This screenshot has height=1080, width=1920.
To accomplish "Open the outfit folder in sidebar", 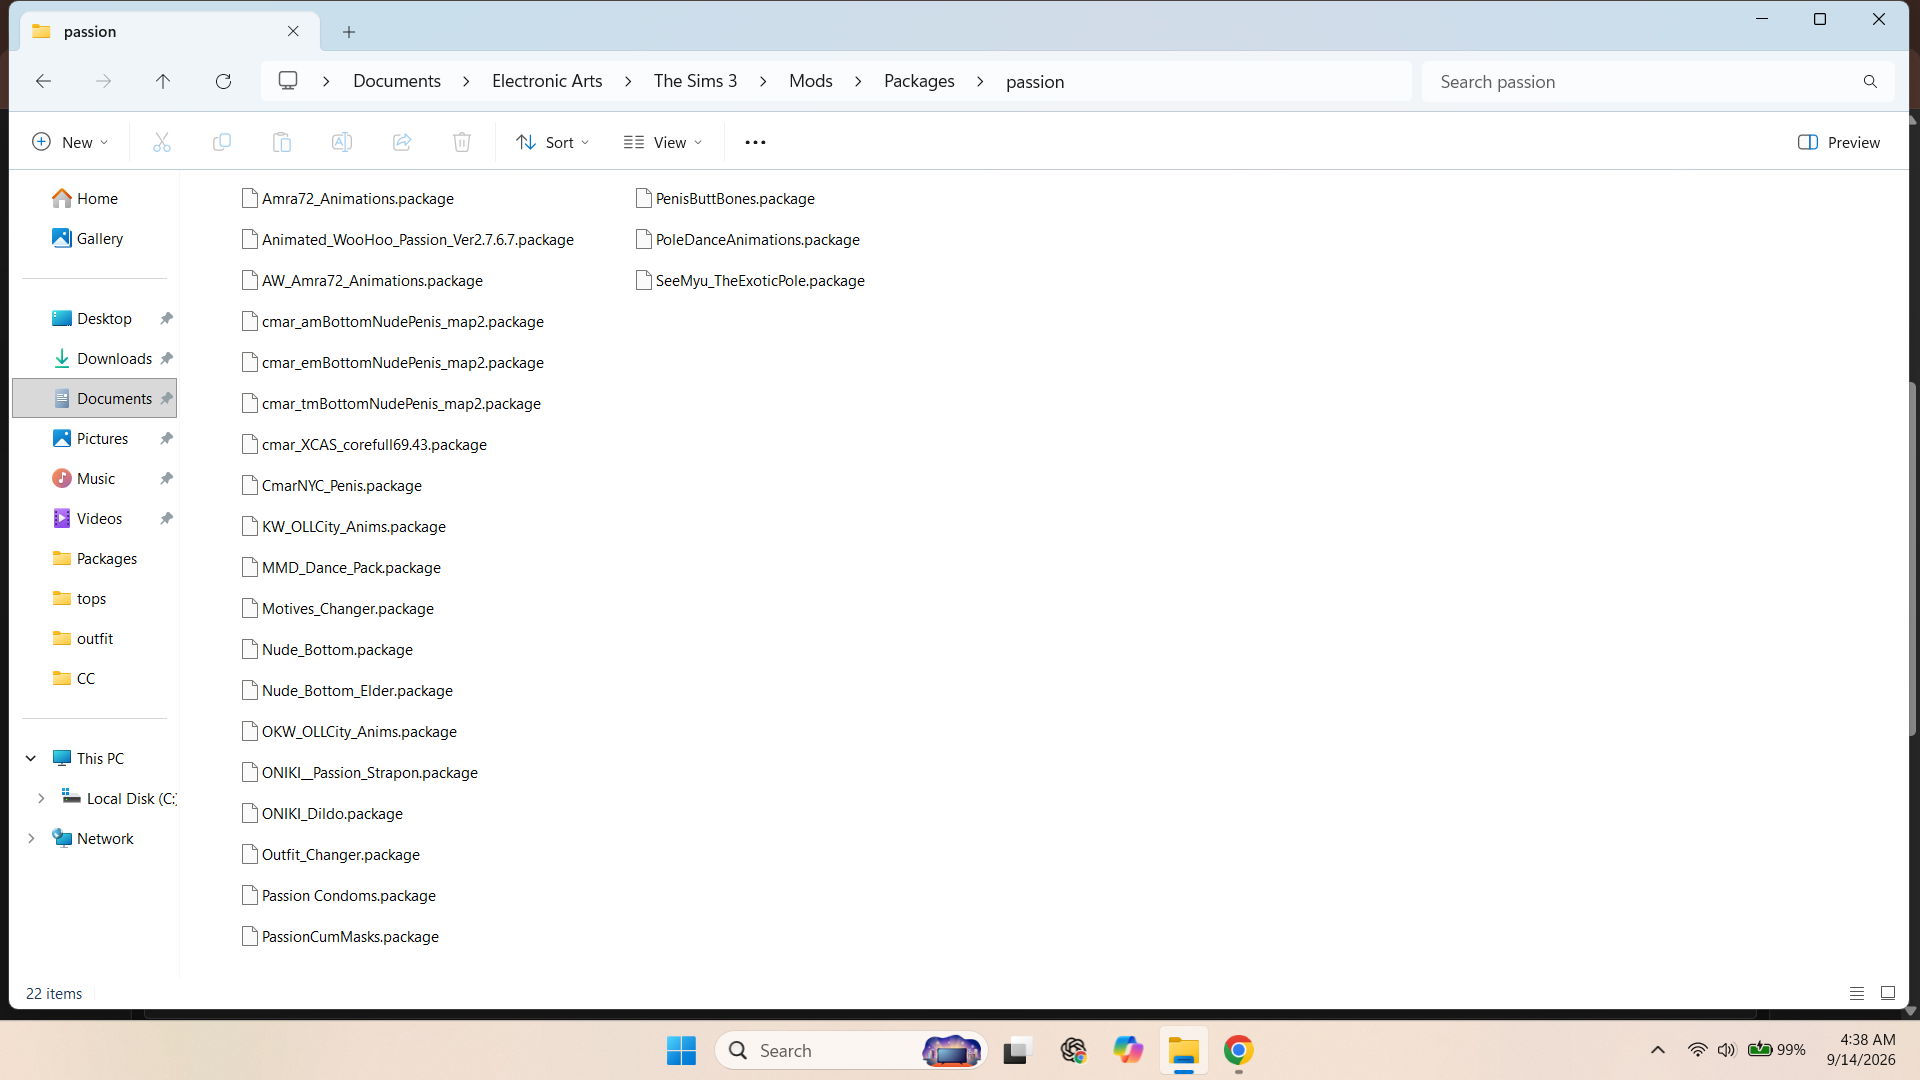I will [97, 638].
